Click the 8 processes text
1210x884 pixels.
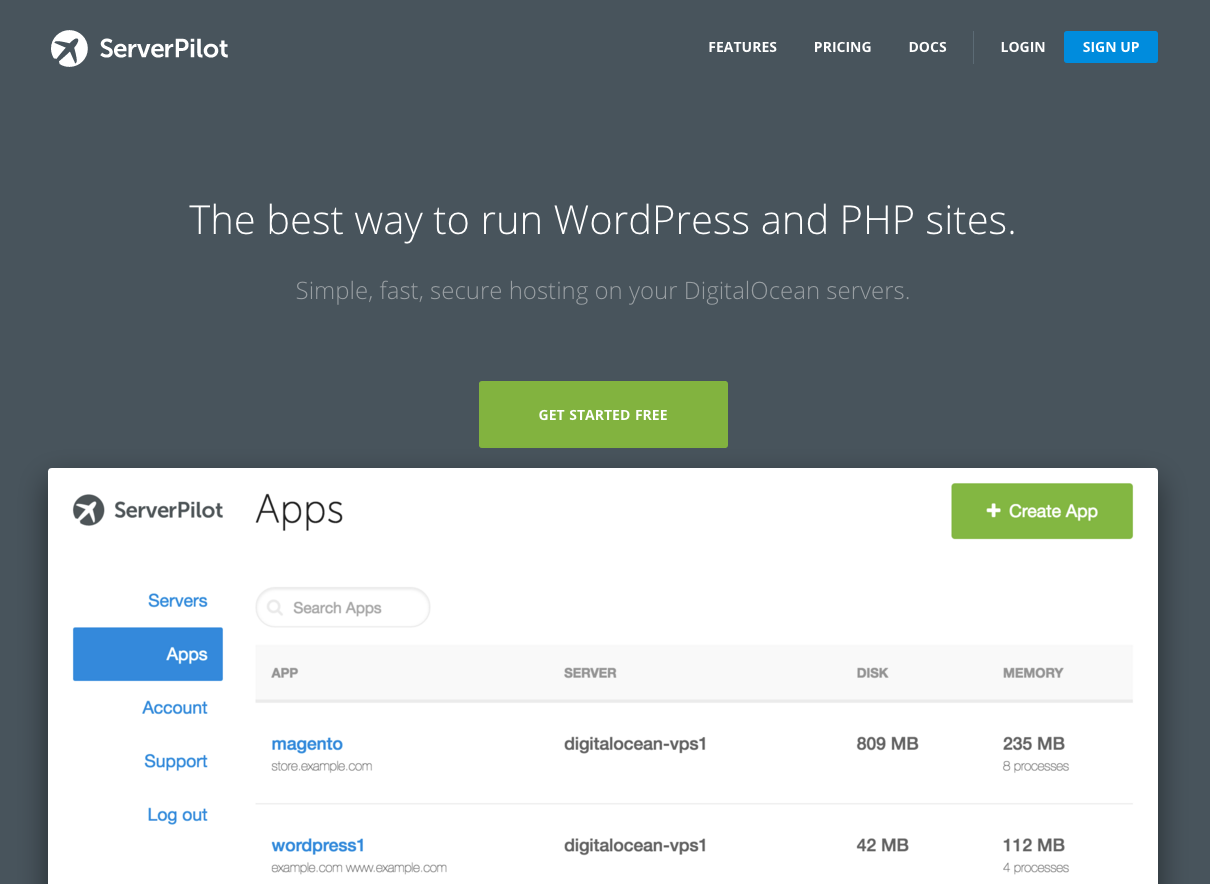pos(1036,767)
